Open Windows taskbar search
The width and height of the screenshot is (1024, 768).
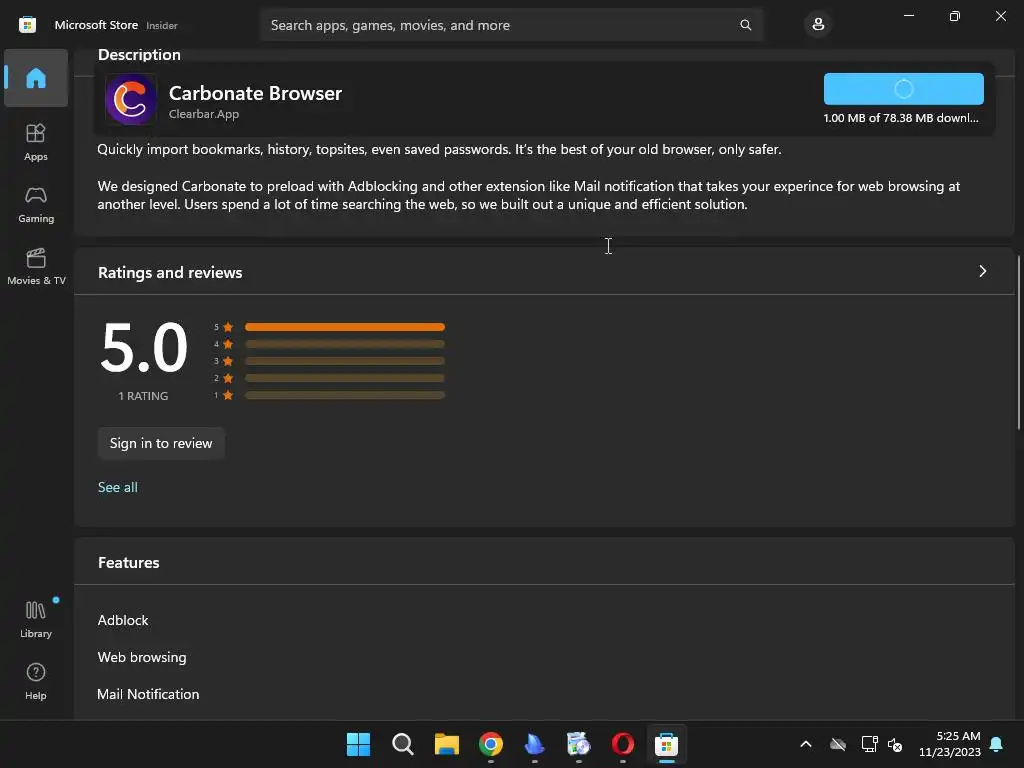402,744
